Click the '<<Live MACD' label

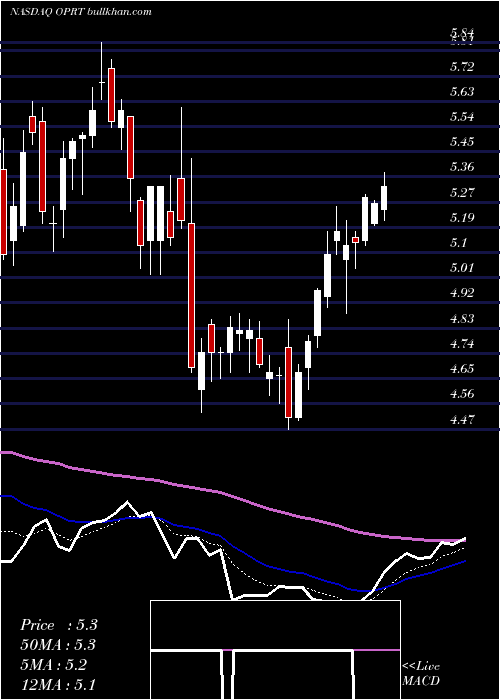click(421, 673)
